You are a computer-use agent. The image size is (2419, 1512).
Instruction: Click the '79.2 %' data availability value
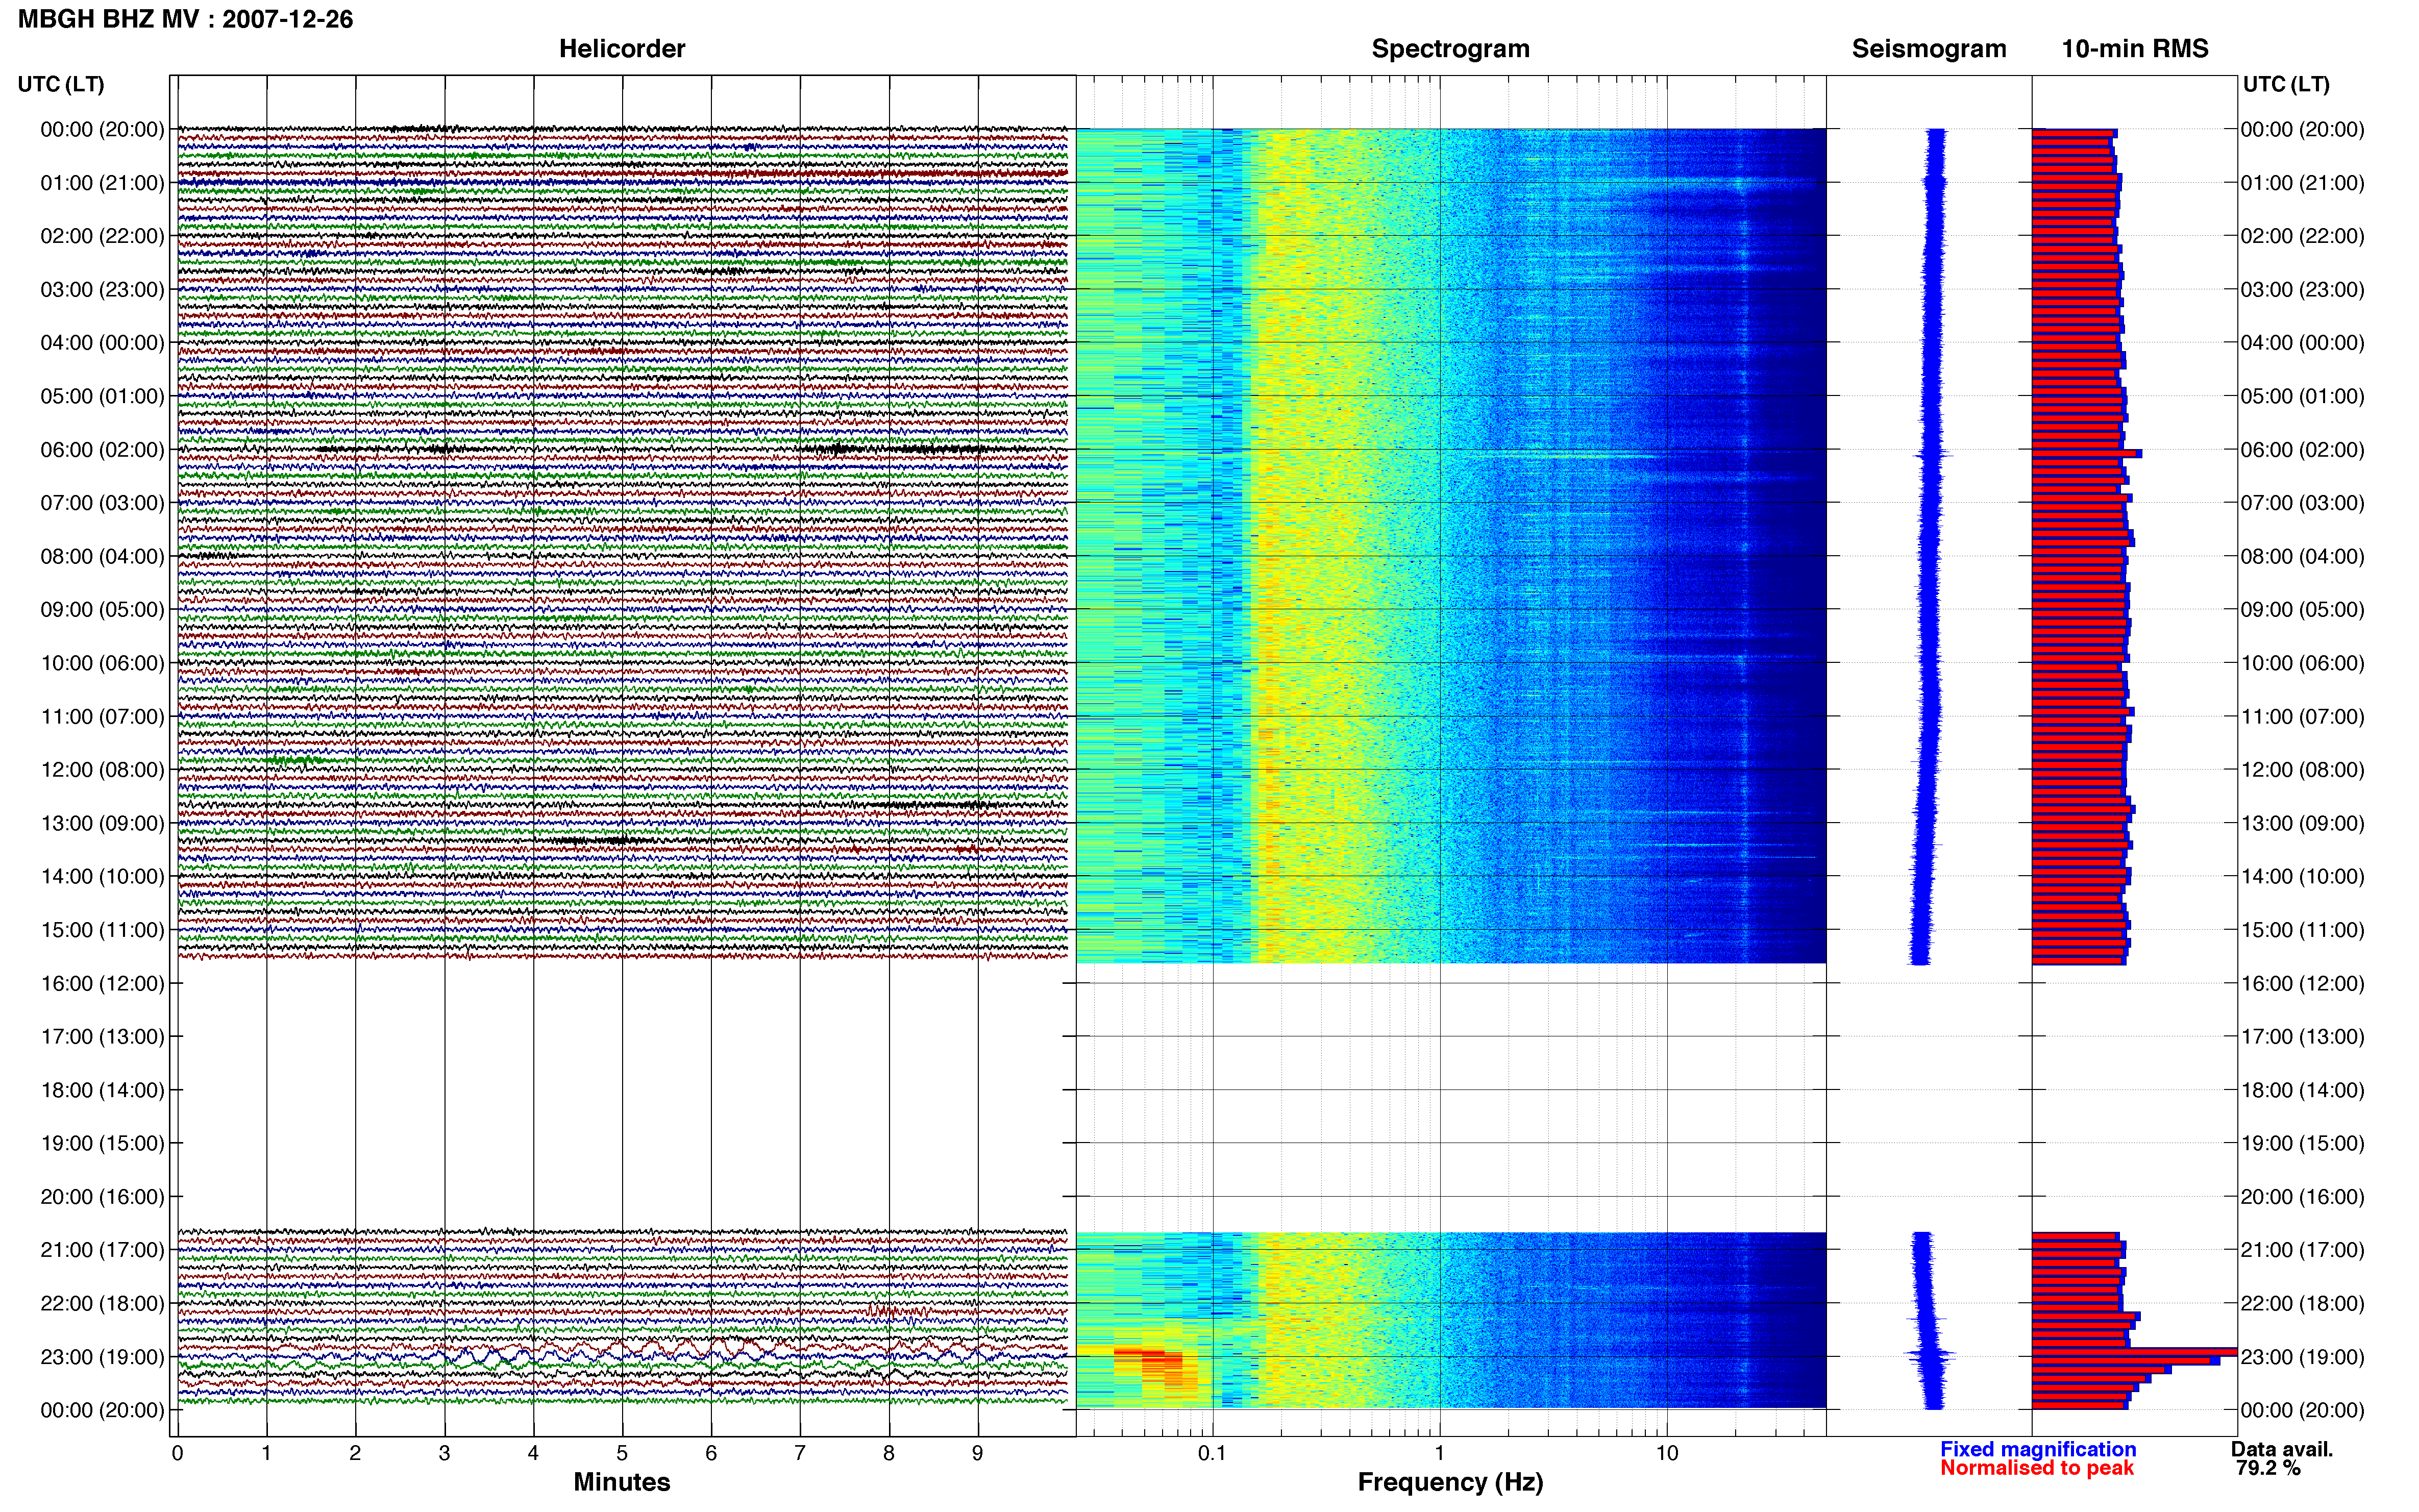click(x=2268, y=1468)
